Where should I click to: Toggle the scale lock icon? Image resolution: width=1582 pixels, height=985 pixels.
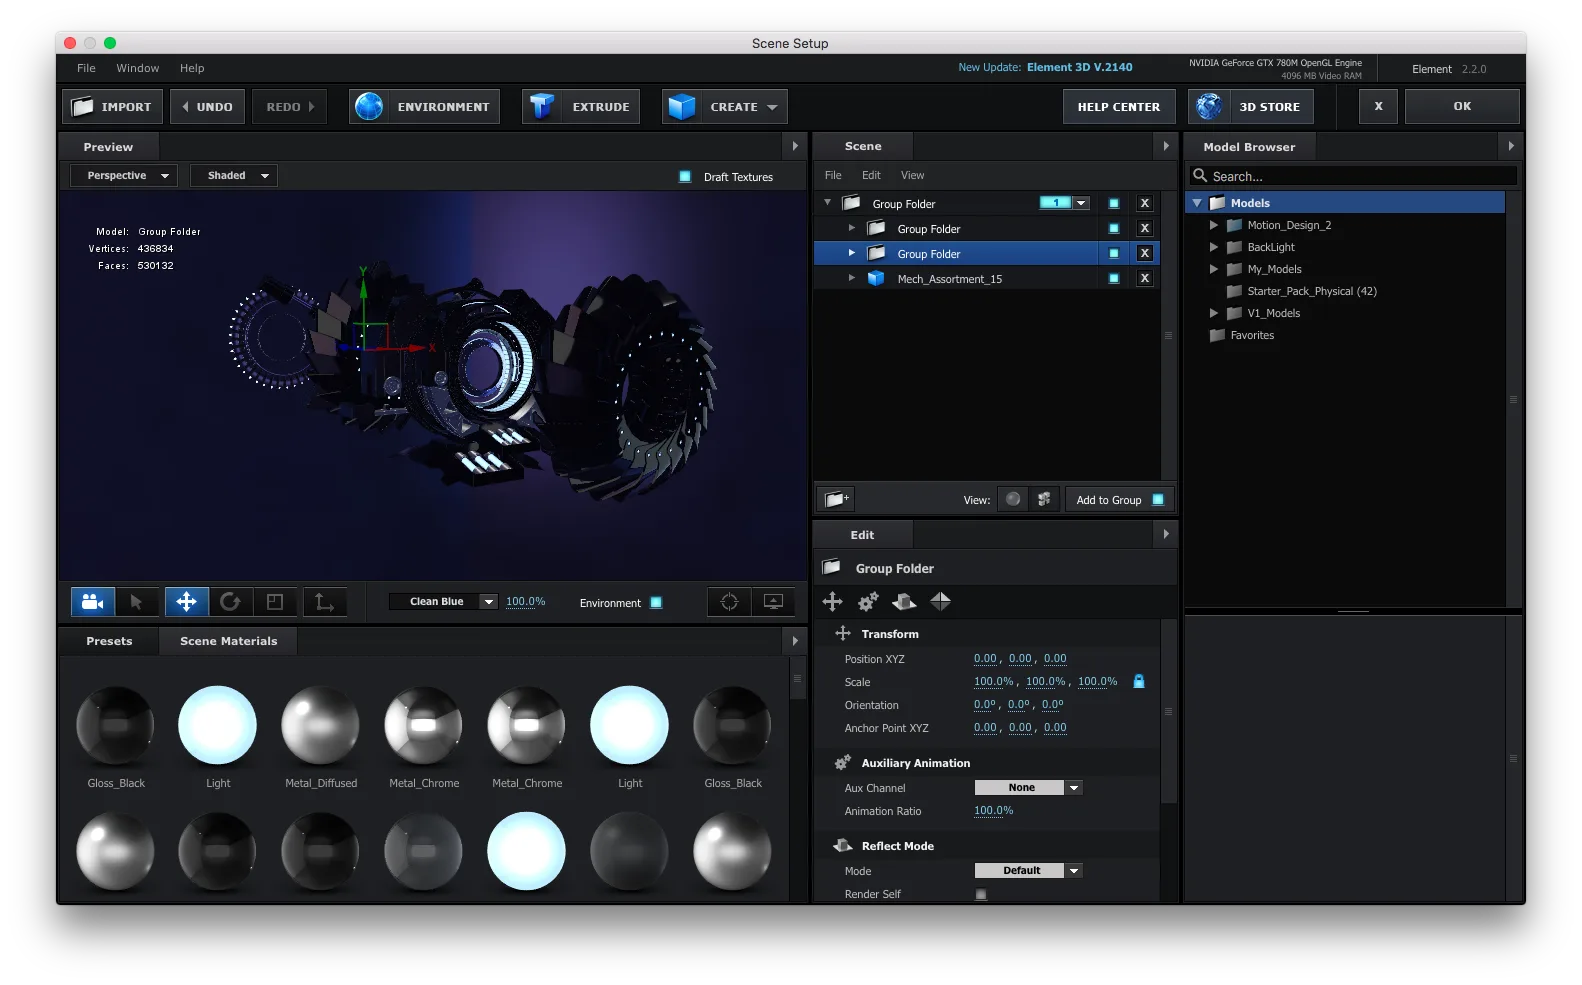coord(1138,681)
